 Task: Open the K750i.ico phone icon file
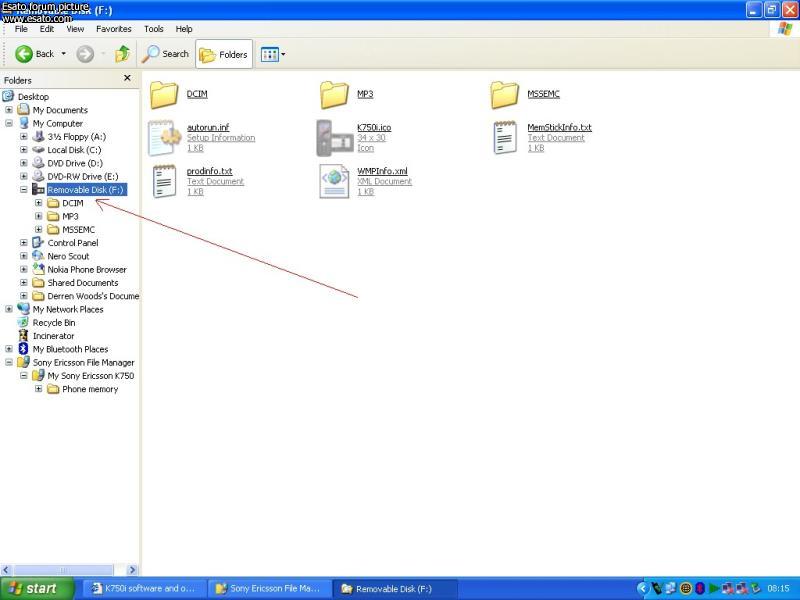point(334,138)
